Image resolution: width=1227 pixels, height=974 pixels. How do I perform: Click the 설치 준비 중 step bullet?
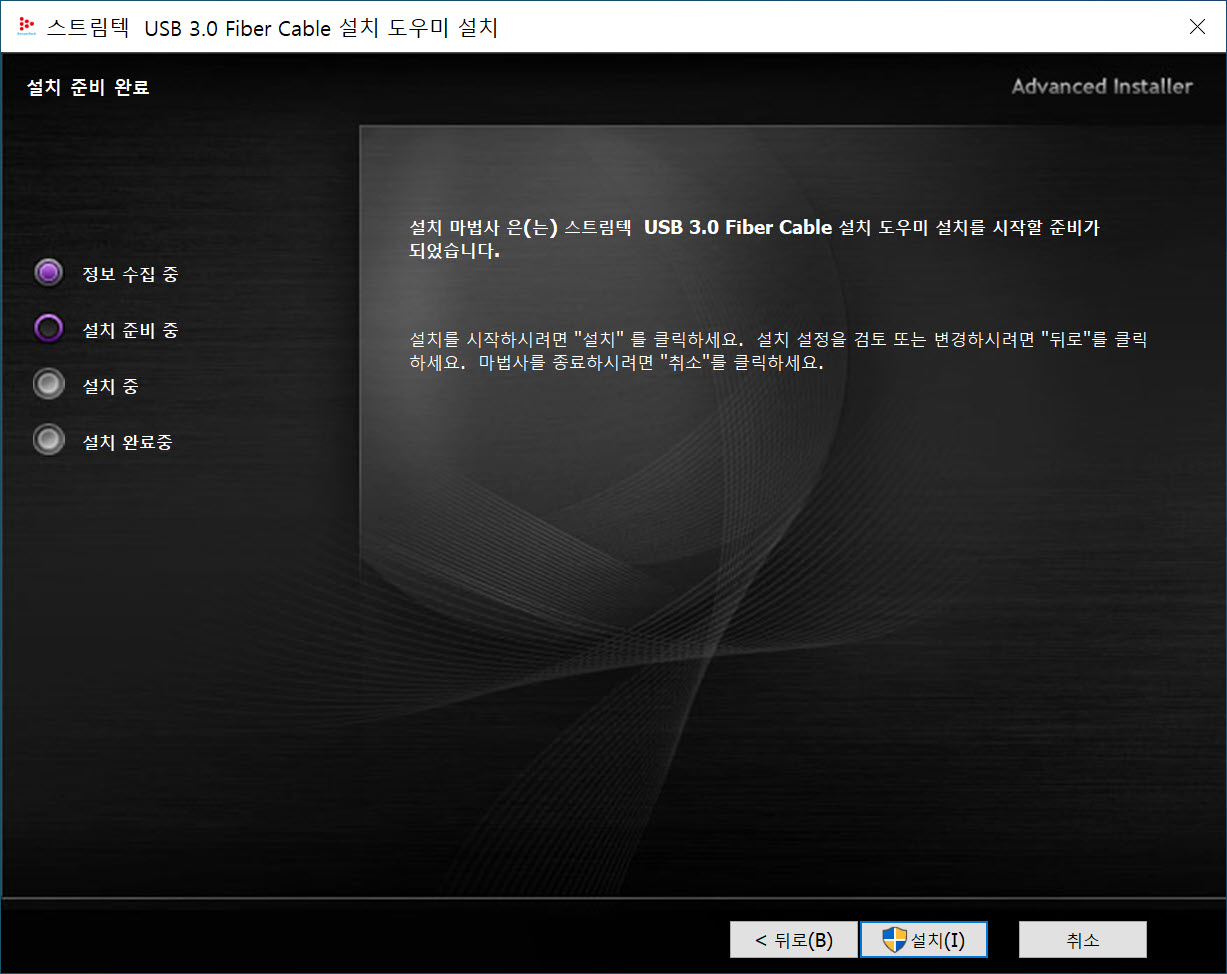(48, 329)
